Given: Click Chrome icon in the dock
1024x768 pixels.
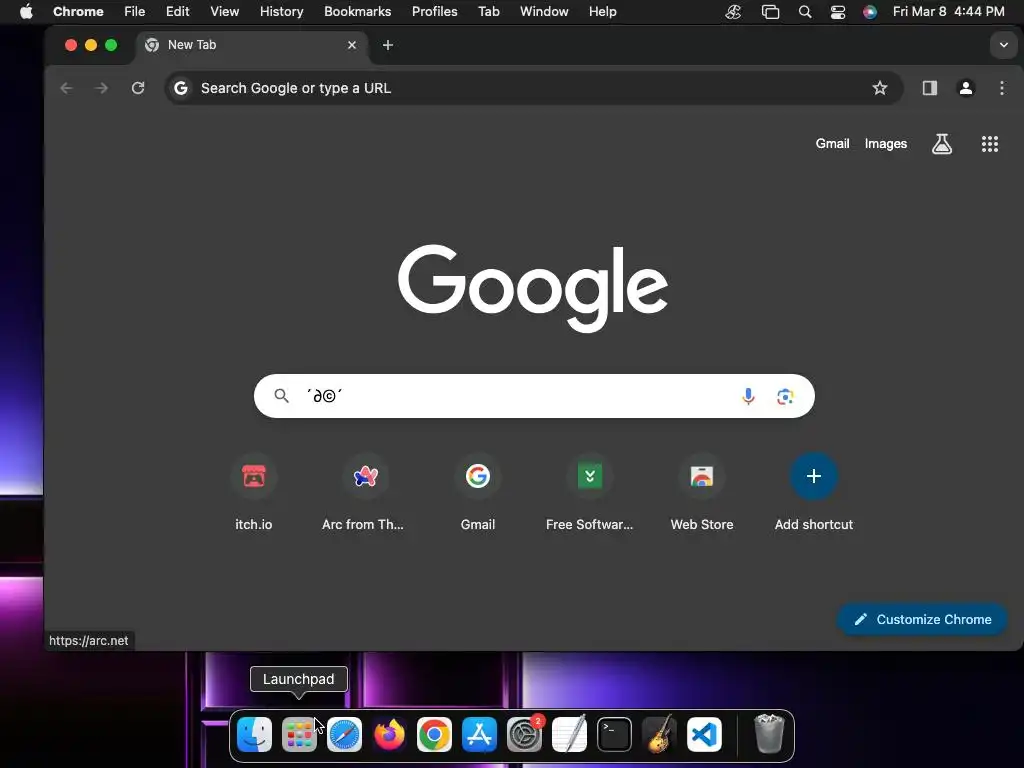Looking at the screenshot, I should point(434,735).
